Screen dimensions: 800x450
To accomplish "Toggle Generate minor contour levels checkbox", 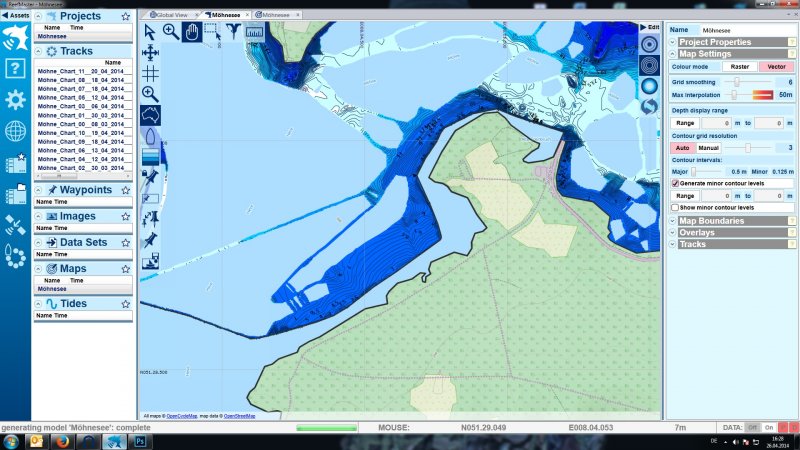I will tap(675, 184).
